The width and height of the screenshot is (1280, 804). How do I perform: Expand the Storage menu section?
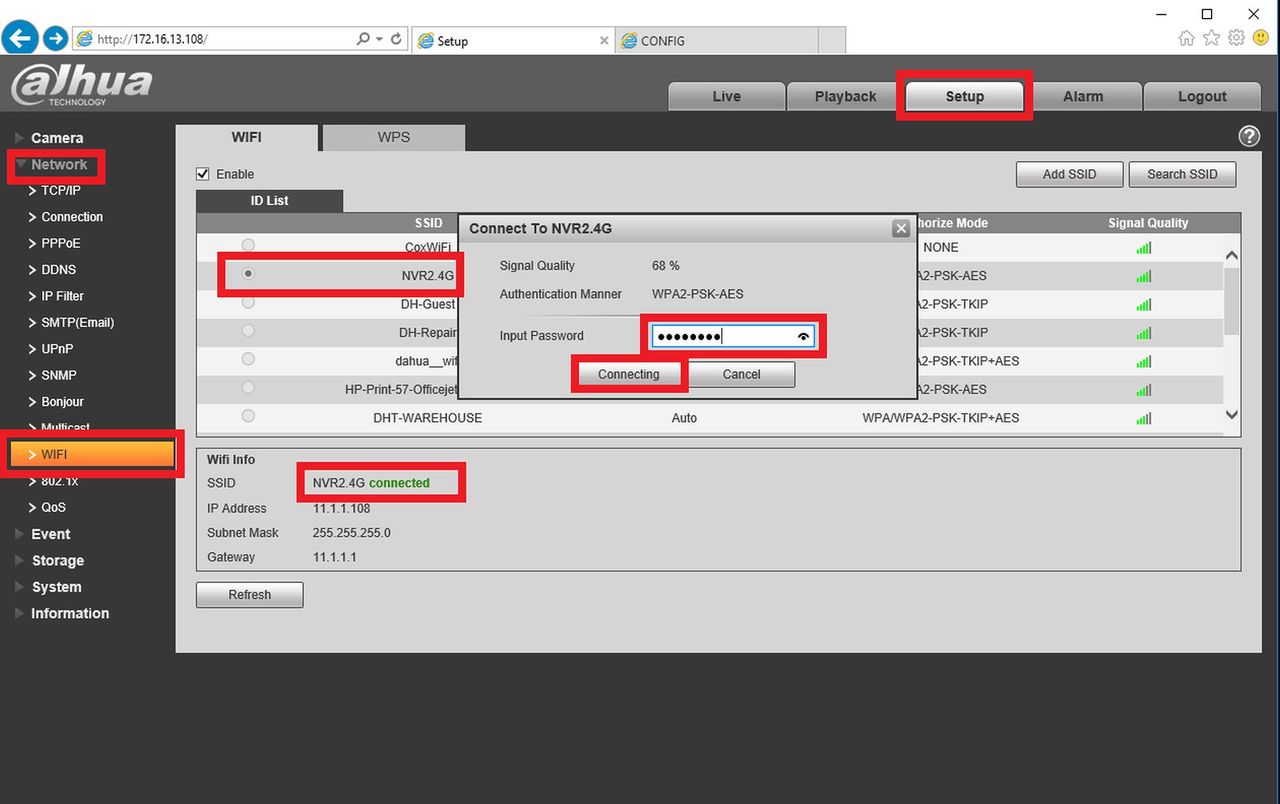tap(57, 561)
